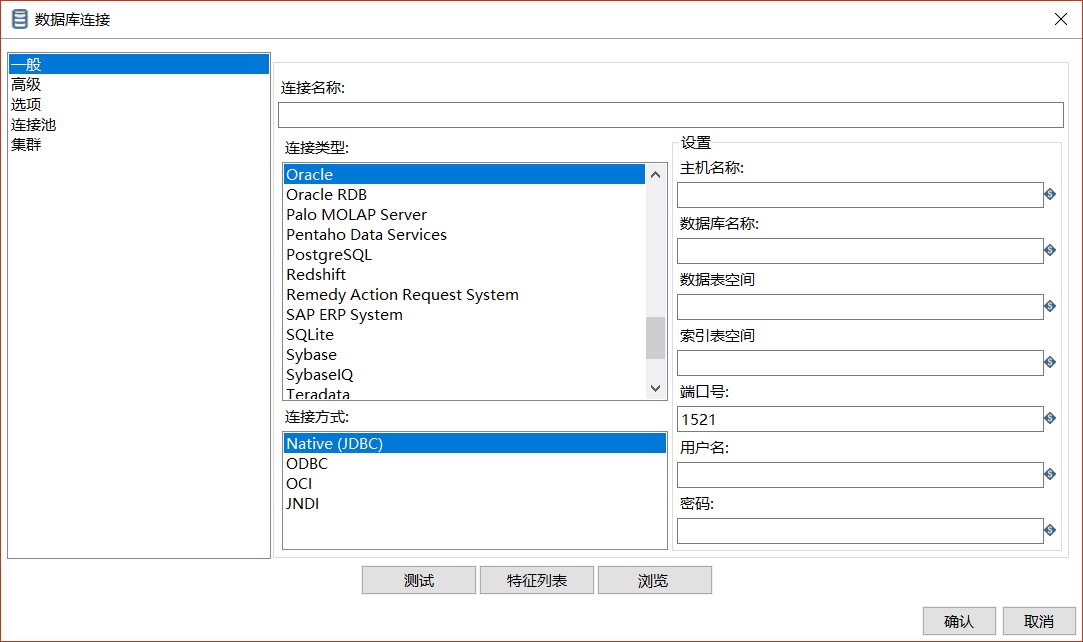Confirm with the 确认 button
The height and width of the screenshot is (642, 1083).
click(x=959, y=621)
